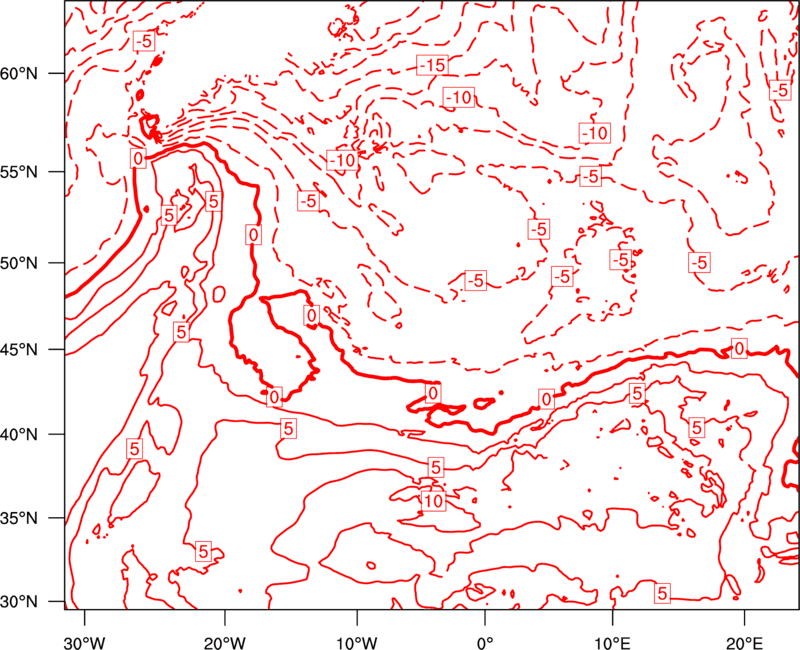This screenshot has height=650, width=800.
Task: Click the 60°N latitude axis label
Action: click(x=19, y=73)
